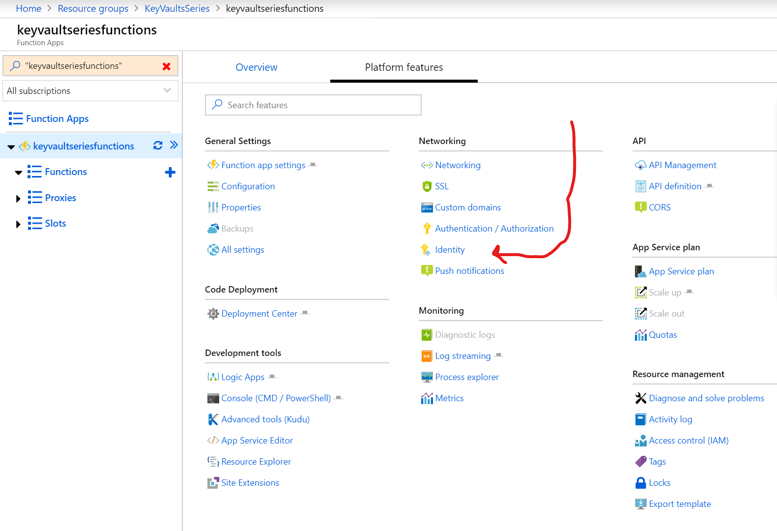The height and width of the screenshot is (531, 777).
Task: Expand the double chevron beside keyvaultseriesfunctions
Action: pos(173,145)
